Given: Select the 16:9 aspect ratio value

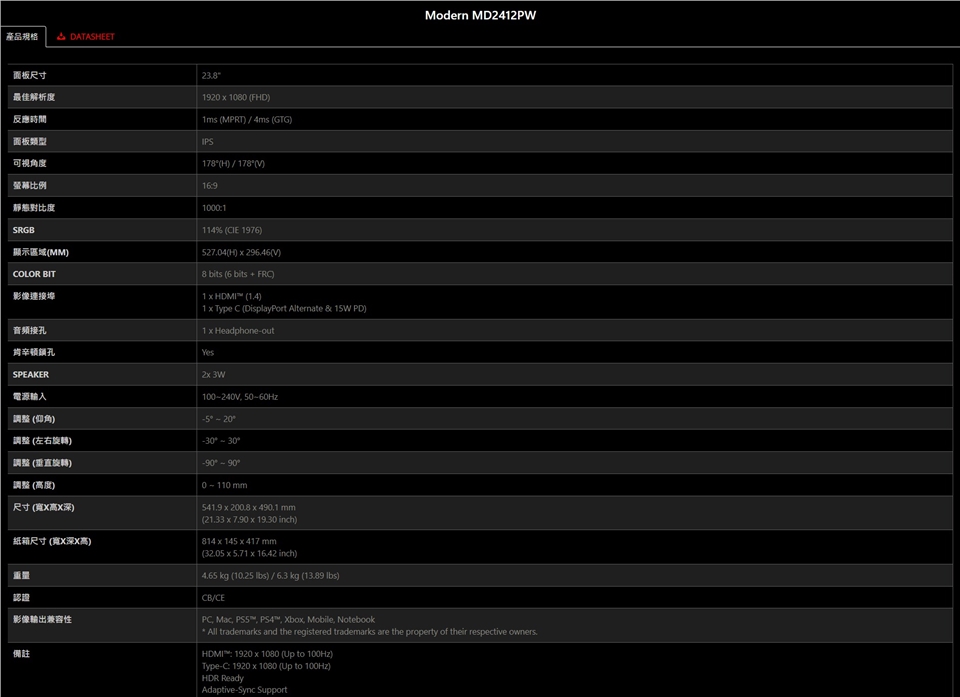Looking at the screenshot, I should [209, 186].
